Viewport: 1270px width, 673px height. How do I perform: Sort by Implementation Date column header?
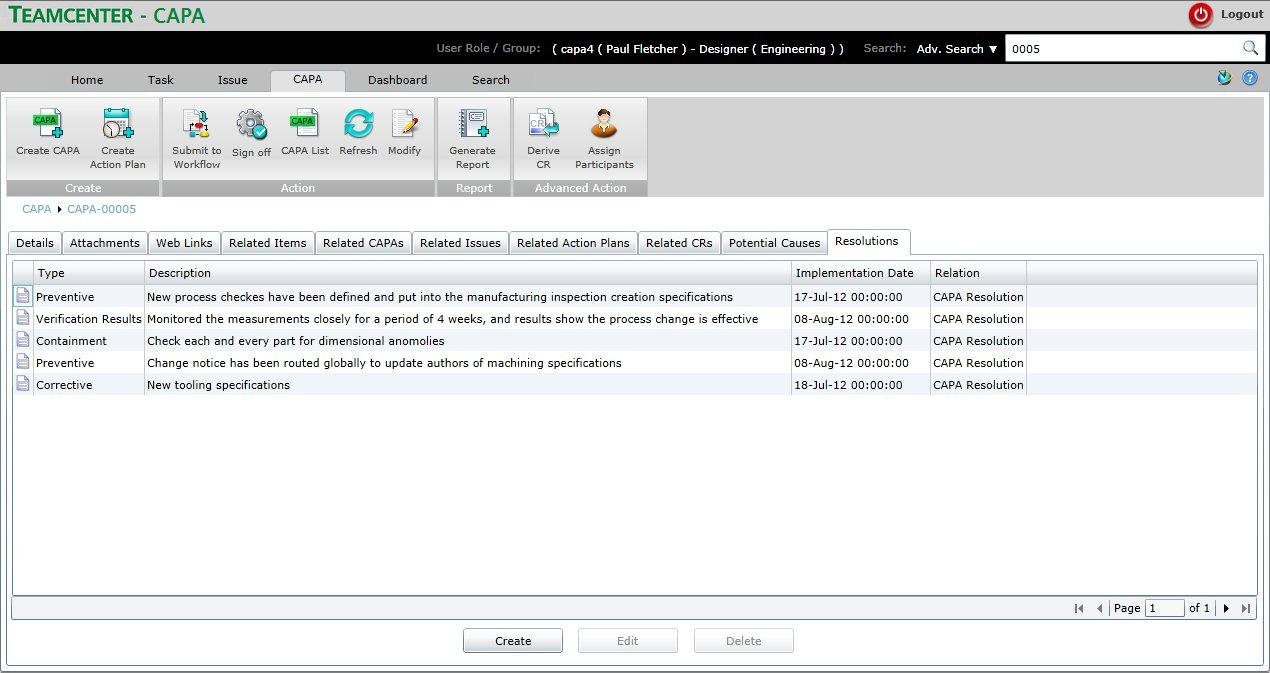pos(861,273)
